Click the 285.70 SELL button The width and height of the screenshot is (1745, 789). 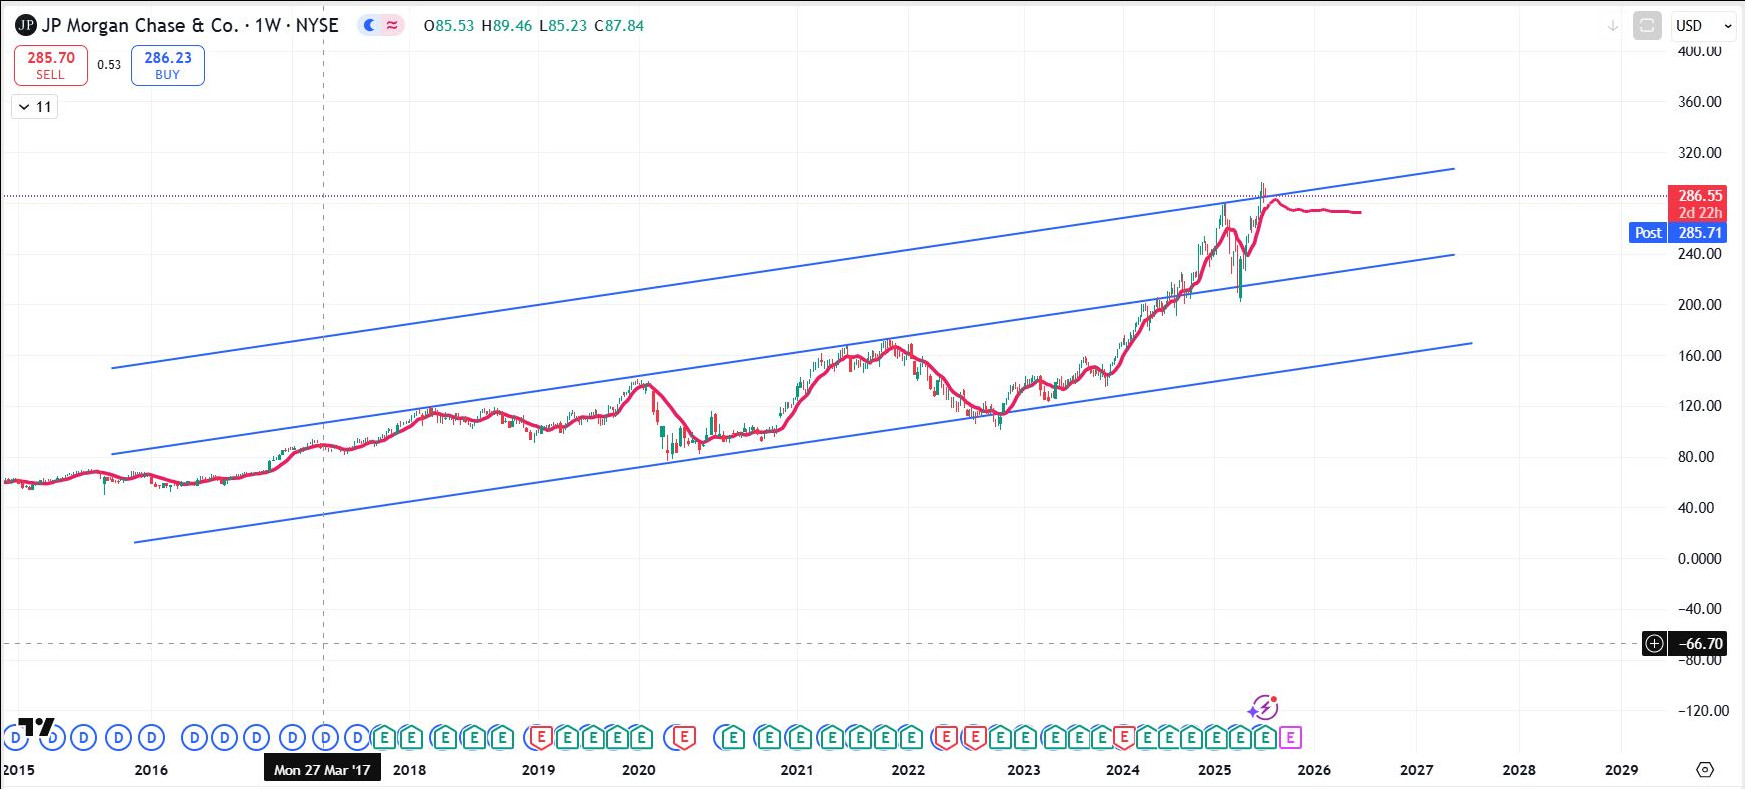click(51, 65)
